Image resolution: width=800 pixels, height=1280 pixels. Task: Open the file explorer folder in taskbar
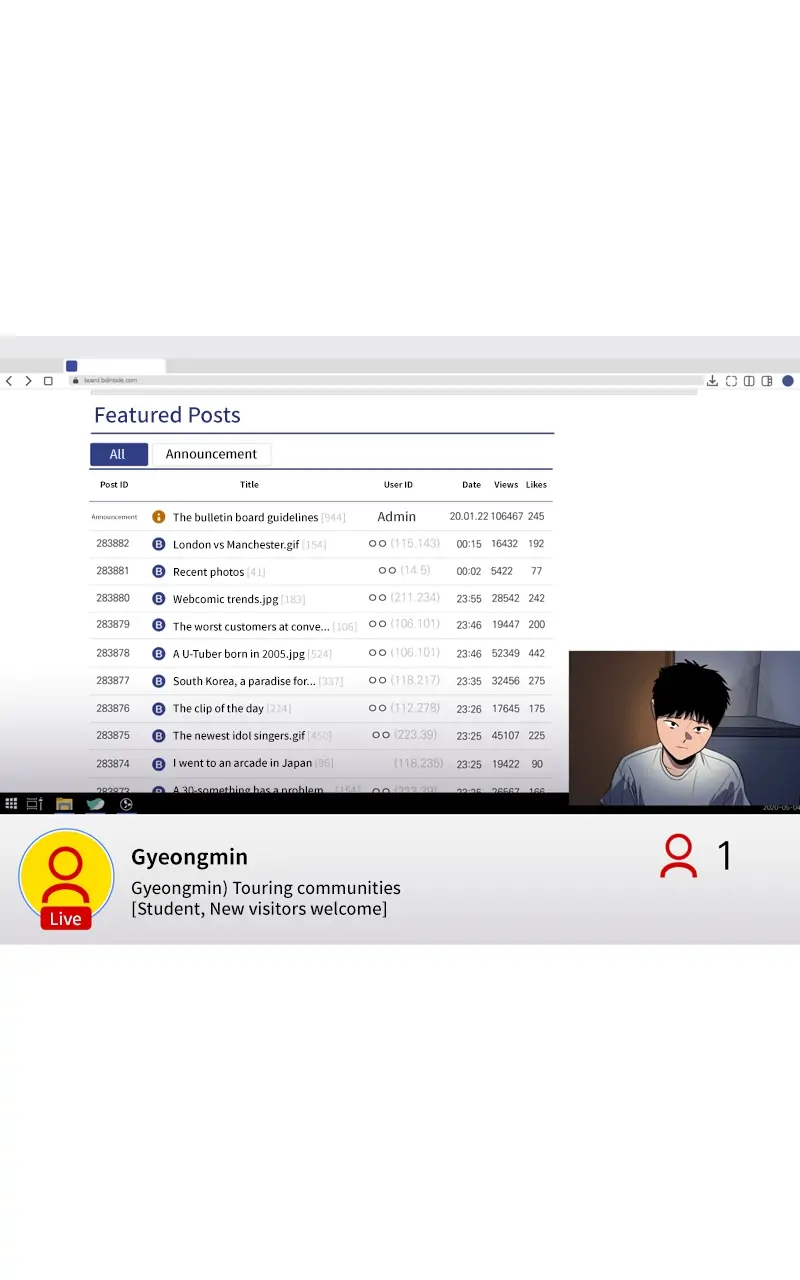pyautogui.click(x=64, y=804)
